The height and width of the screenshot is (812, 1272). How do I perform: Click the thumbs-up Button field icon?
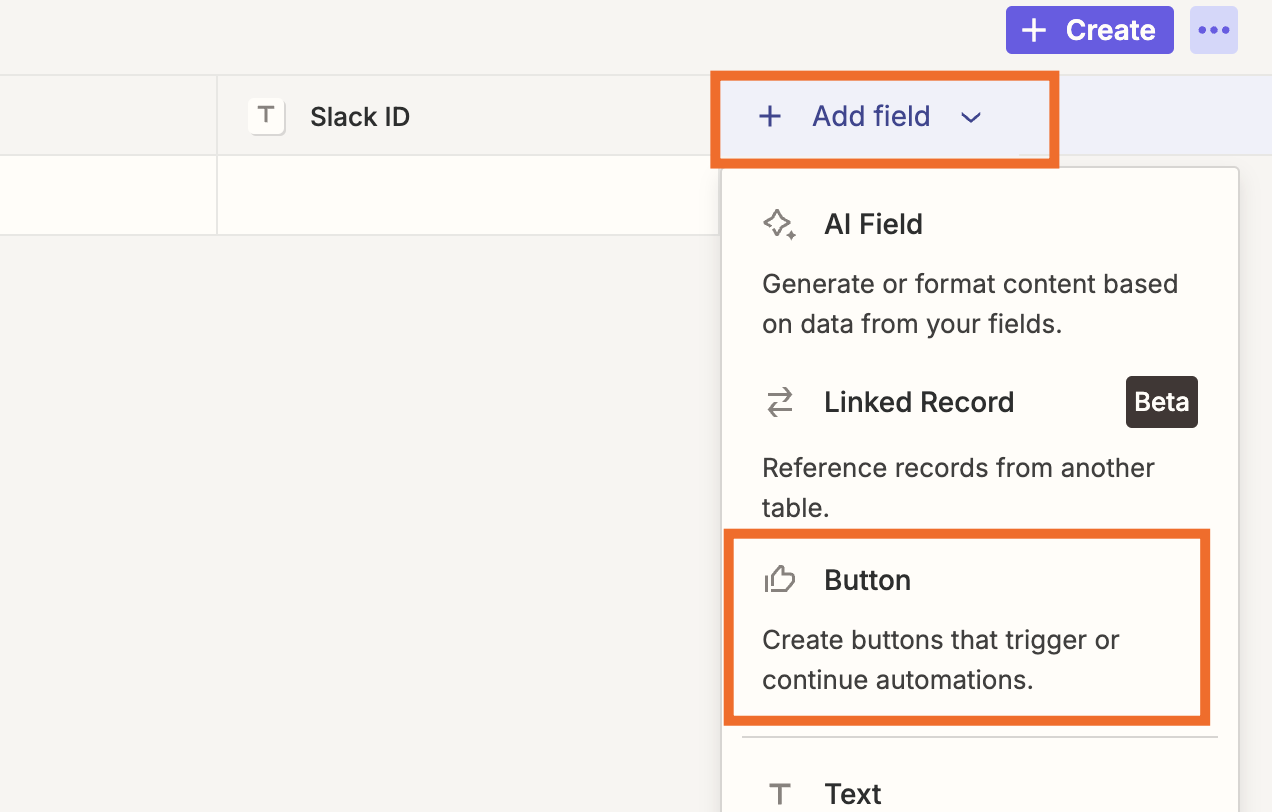(x=779, y=580)
